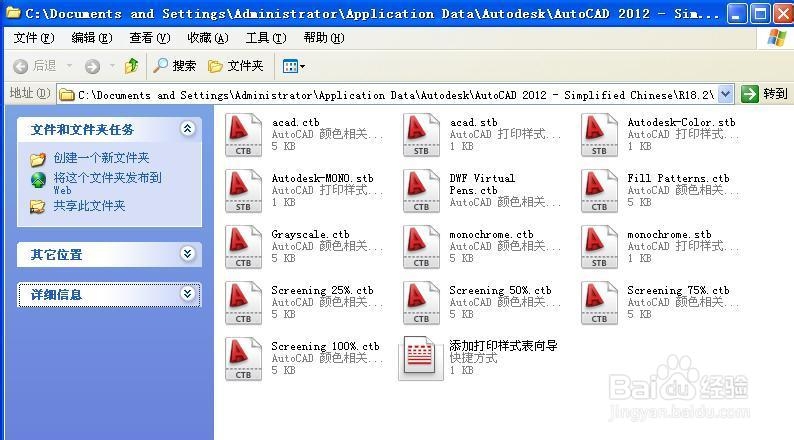794x440 pixels.
Task: Open the 帮助(H) menu
Action: coord(324,38)
